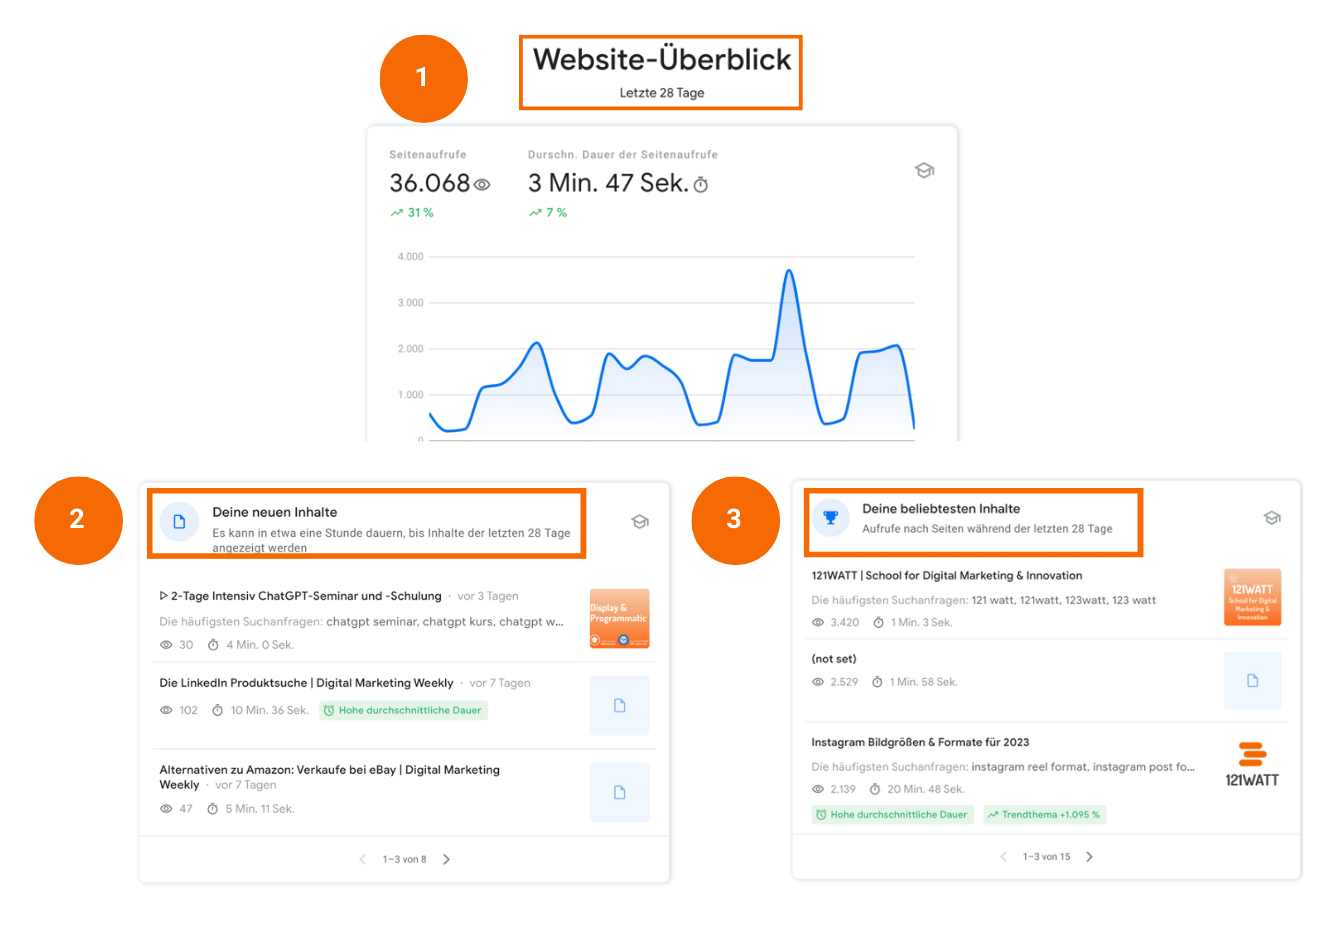This screenshot has height=926, width=1322.
Task: Click graduation cap icon in beliebtesten Inhalte card
Action: [1271, 518]
